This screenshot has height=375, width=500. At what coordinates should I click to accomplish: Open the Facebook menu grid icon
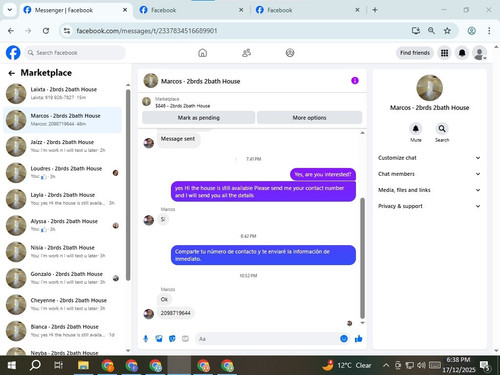444,53
